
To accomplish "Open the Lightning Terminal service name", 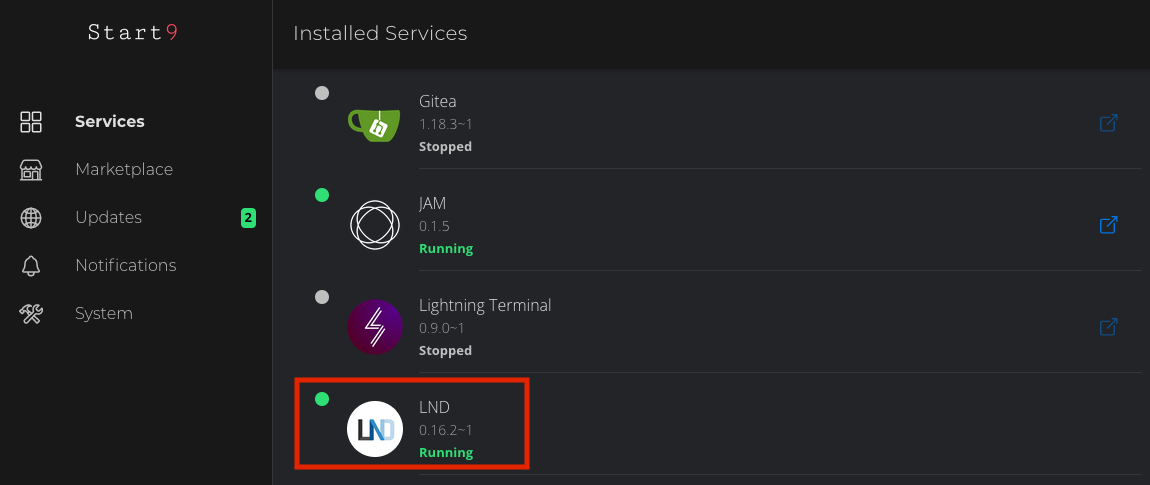I will [485, 305].
